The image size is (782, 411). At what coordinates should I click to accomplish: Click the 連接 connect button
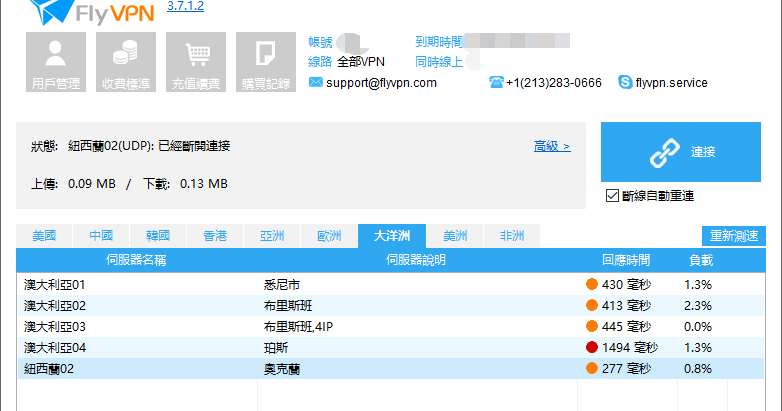681,152
